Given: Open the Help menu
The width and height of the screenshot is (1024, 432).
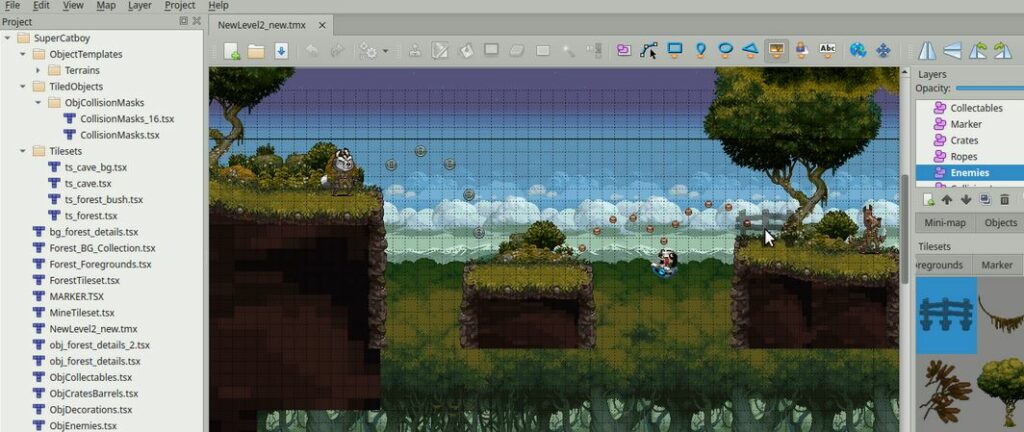Looking at the screenshot, I should [218, 5].
